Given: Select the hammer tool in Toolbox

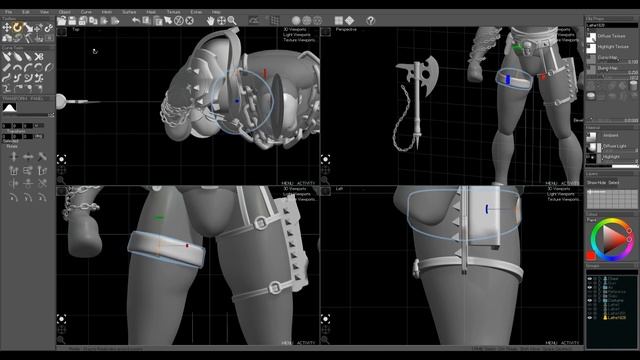Looking at the screenshot, I should coord(28,38).
